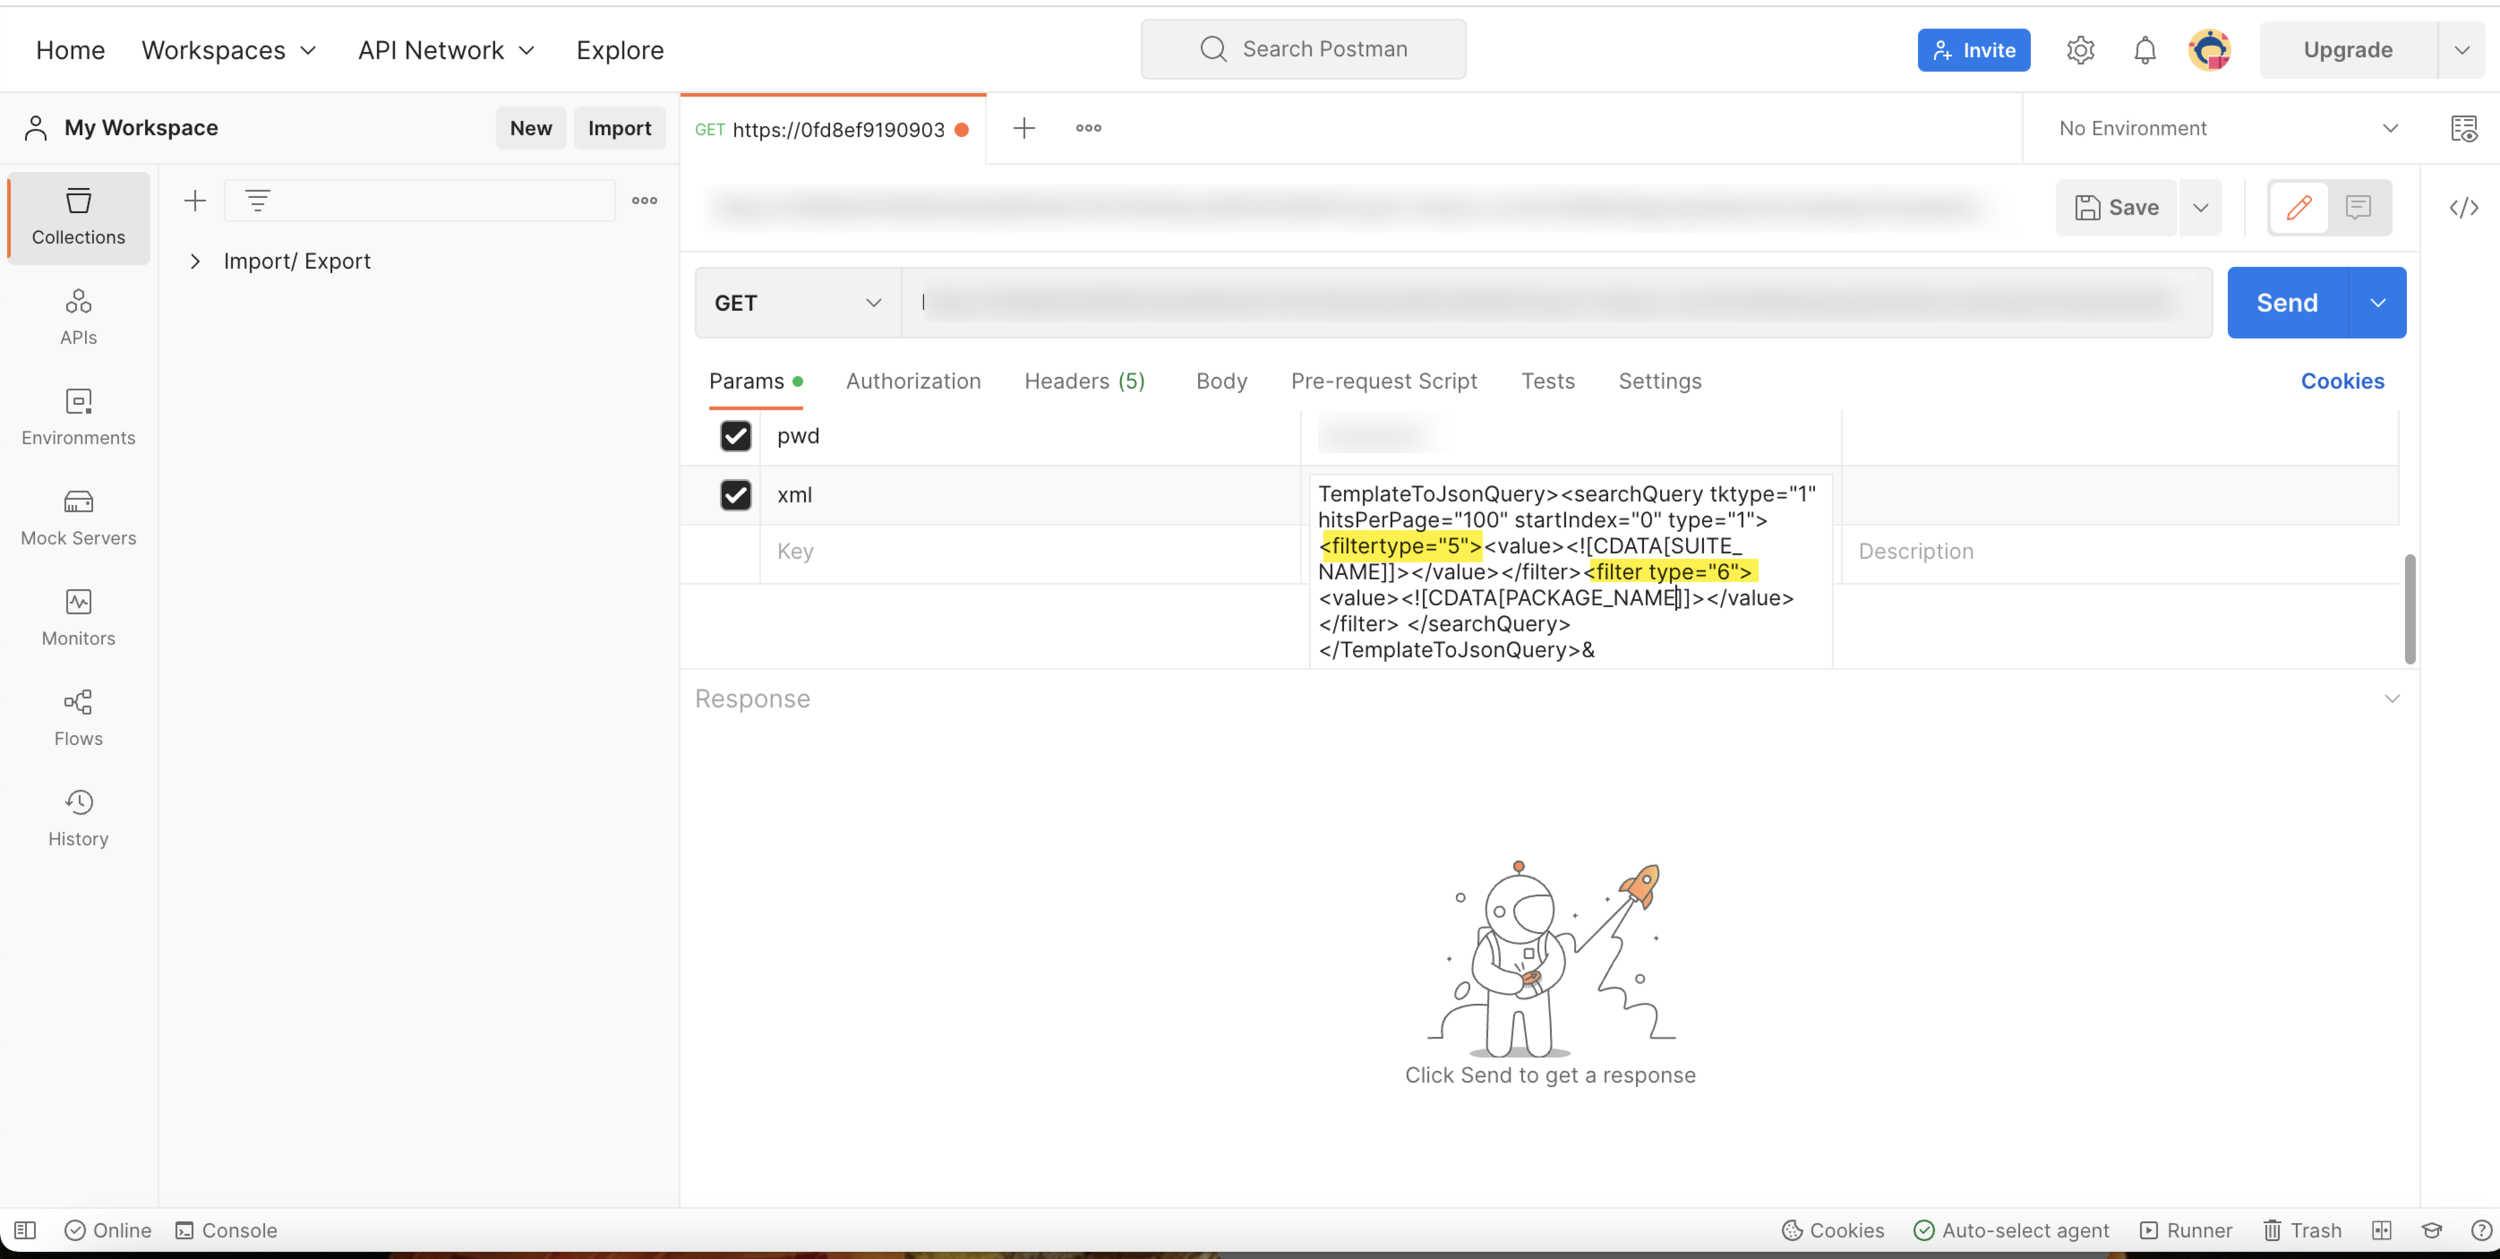Open the Console from the status bar

226,1230
